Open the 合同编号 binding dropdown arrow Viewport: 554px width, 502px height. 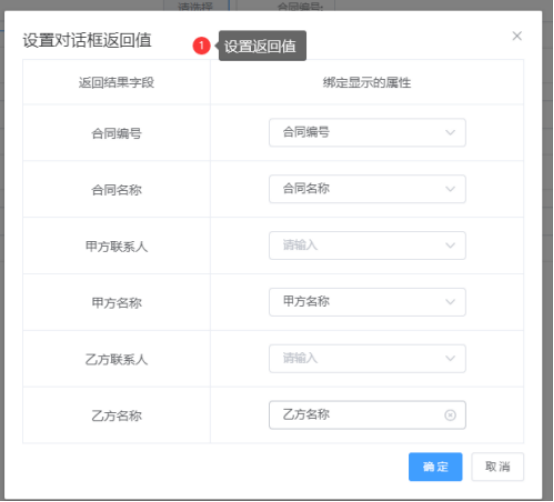(x=450, y=132)
